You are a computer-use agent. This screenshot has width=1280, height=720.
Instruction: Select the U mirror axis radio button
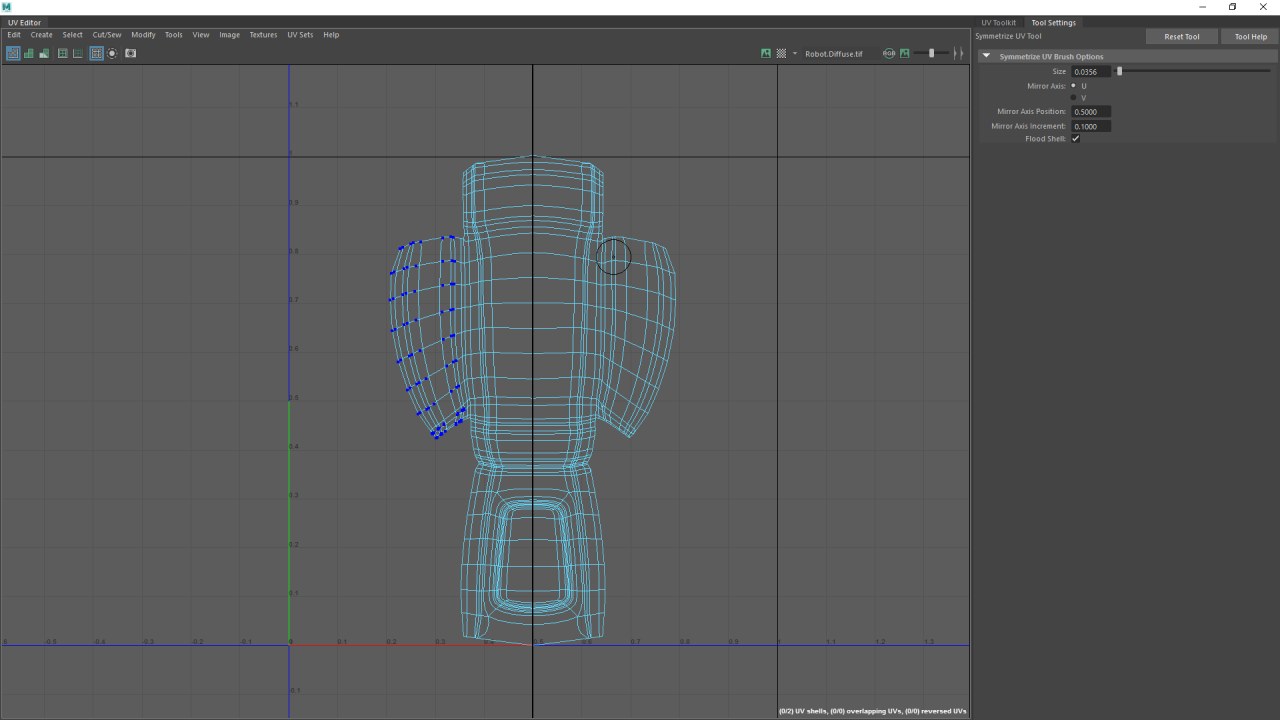(1074, 86)
